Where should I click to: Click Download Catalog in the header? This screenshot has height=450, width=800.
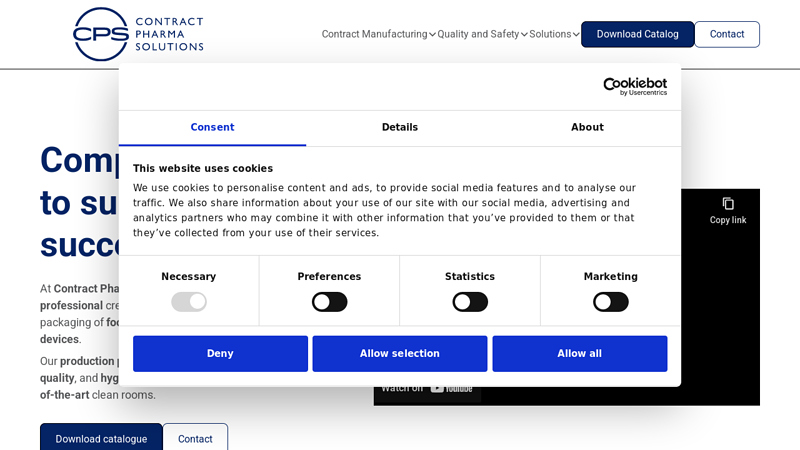638,34
